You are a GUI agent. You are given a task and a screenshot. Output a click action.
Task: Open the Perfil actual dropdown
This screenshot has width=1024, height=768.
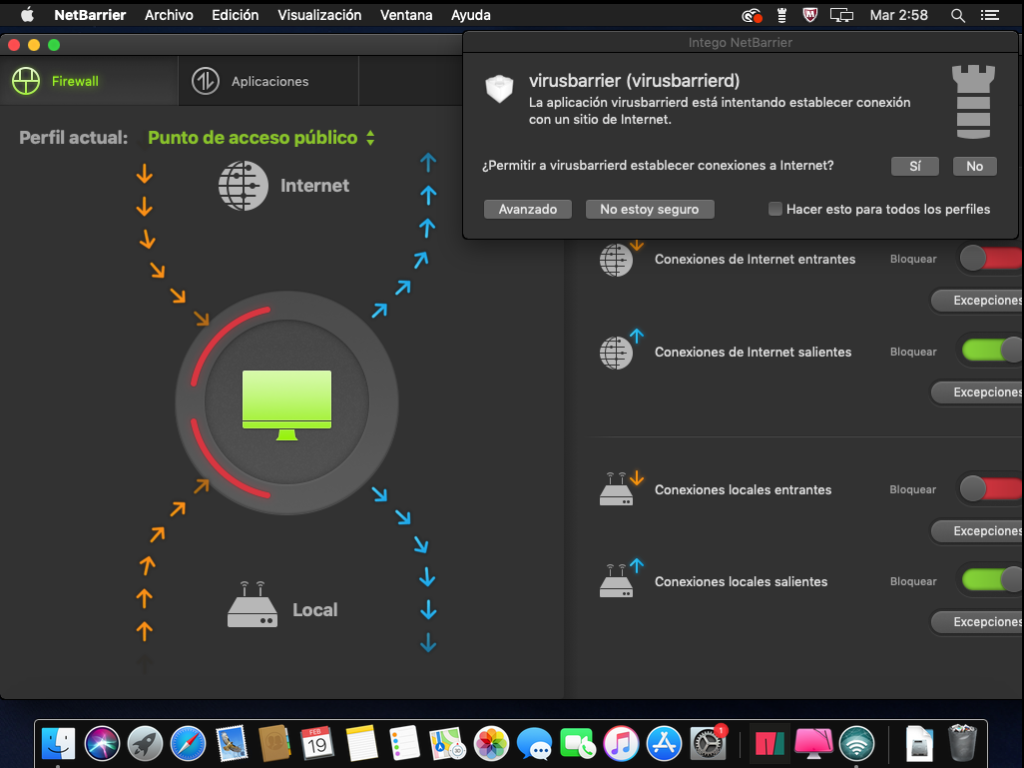[261, 138]
